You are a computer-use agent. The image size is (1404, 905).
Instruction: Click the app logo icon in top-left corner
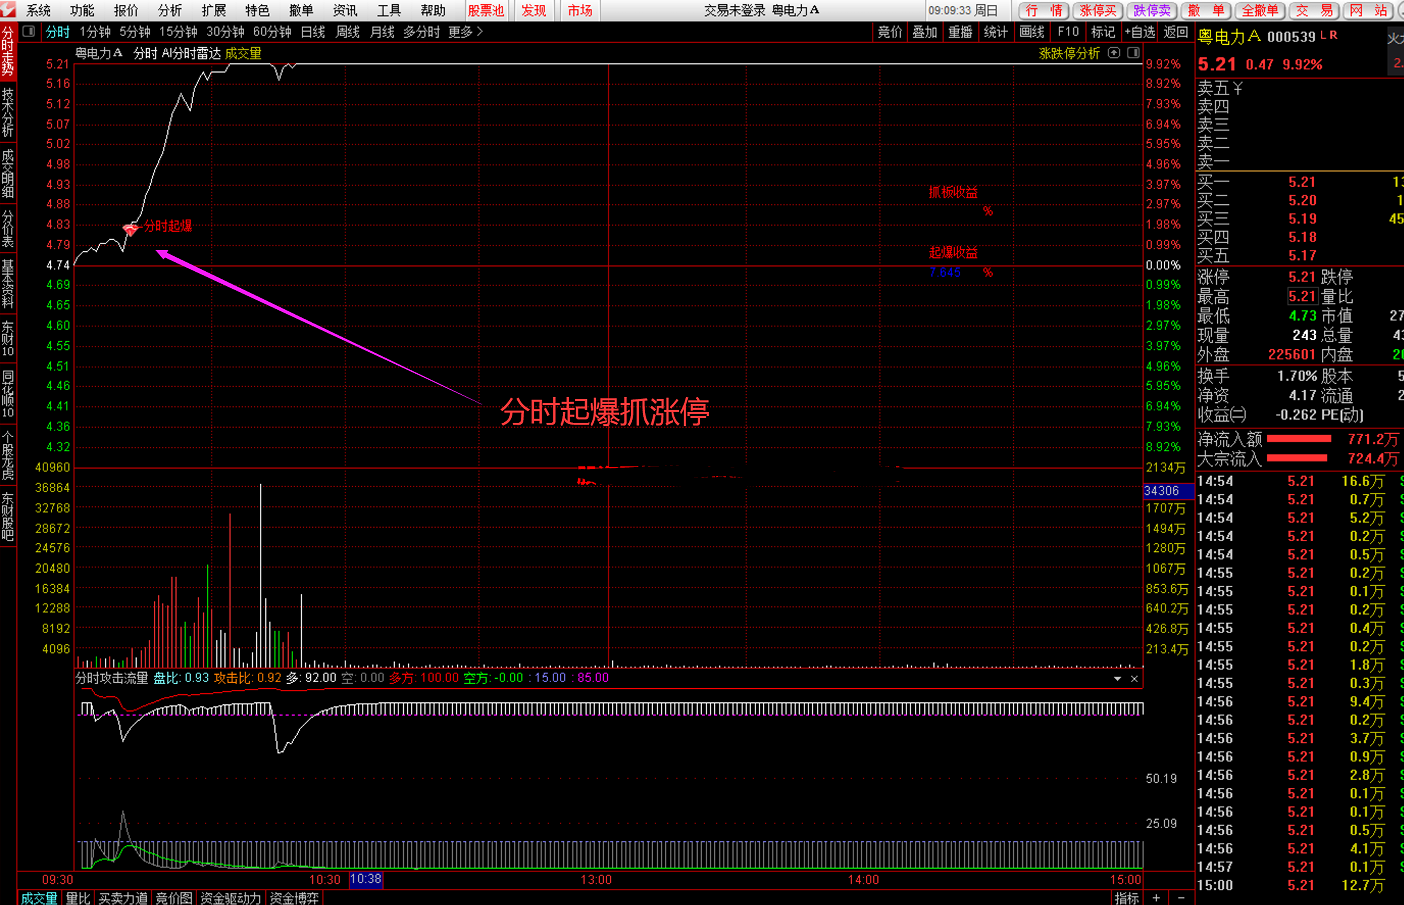coord(8,10)
